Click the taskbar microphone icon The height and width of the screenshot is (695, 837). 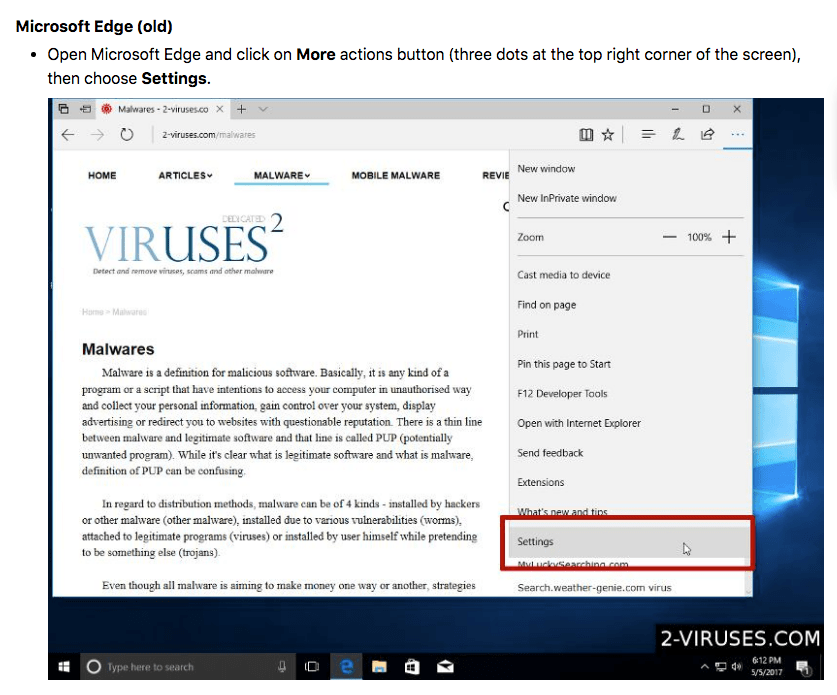(282, 667)
